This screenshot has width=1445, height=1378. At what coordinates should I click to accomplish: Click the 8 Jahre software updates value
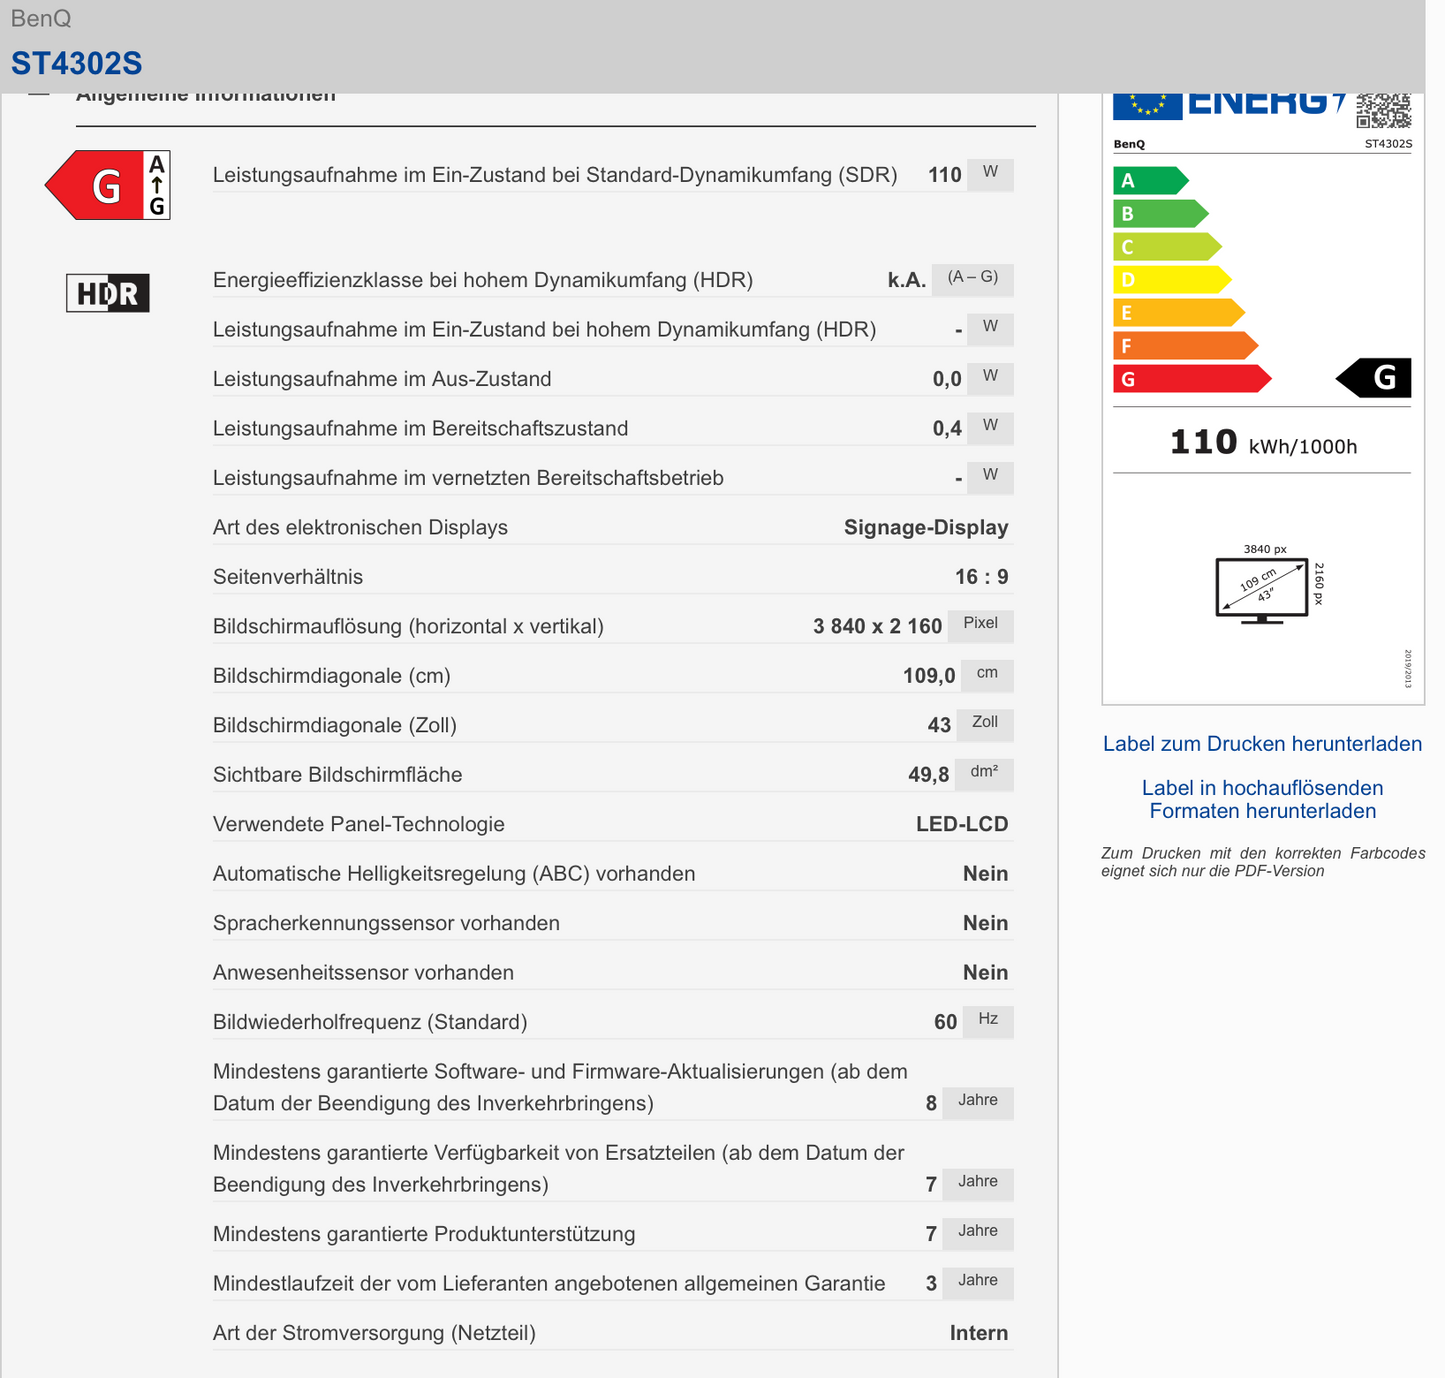pos(931,1103)
